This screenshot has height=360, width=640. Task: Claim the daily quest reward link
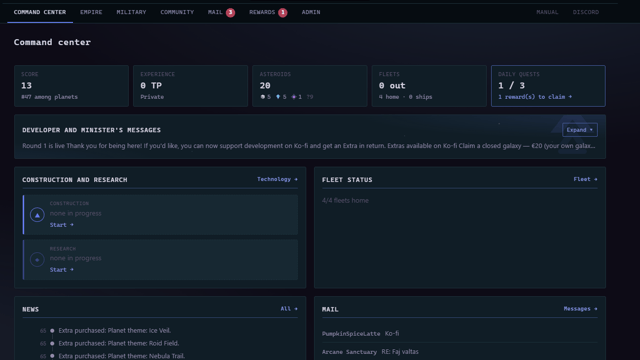click(x=535, y=97)
